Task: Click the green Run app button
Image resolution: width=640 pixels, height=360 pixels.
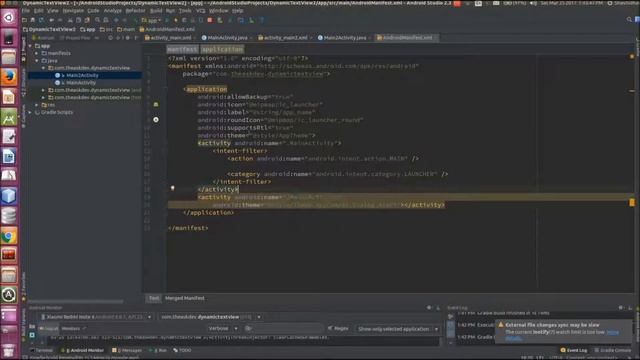Action: (167, 20)
